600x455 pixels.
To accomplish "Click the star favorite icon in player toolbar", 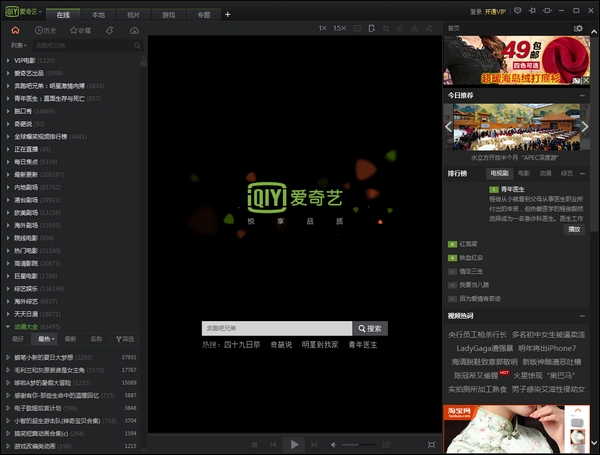I will pyautogui.click(x=400, y=29).
